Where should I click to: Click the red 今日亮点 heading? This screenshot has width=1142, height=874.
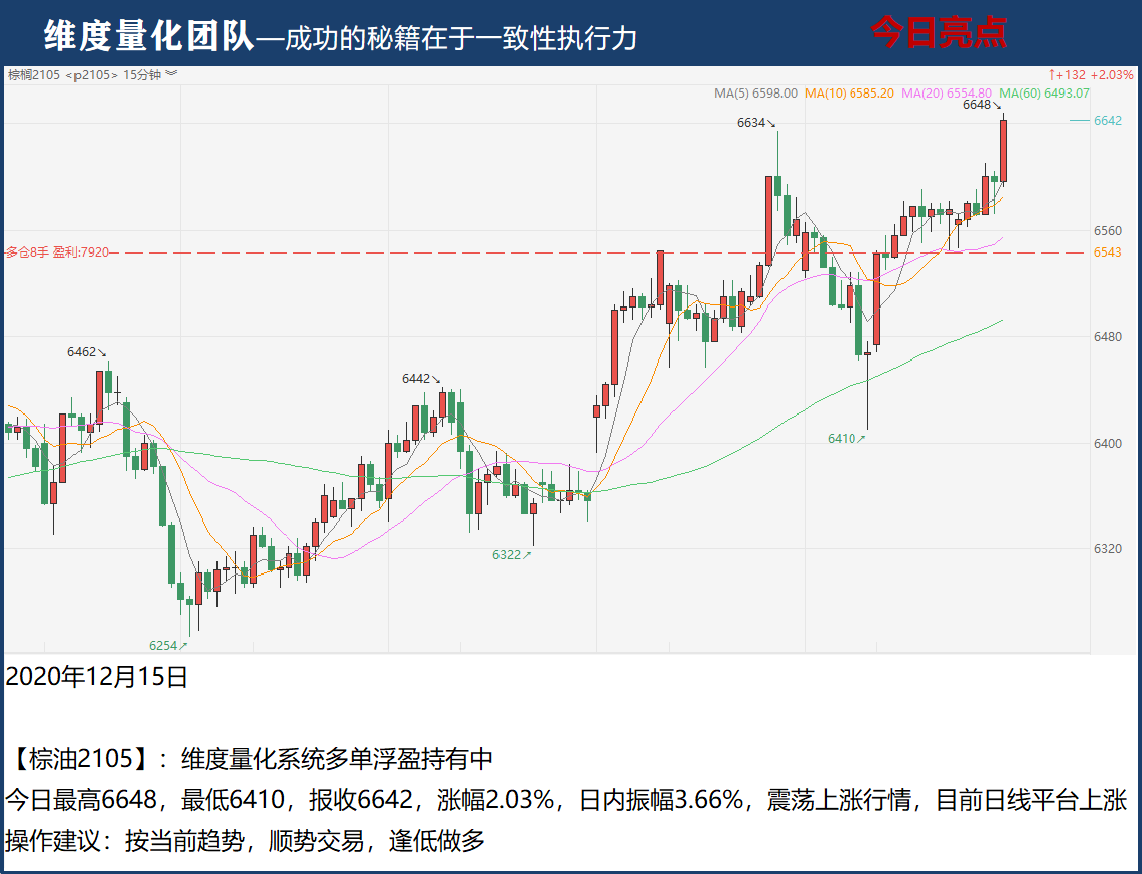coord(937,33)
